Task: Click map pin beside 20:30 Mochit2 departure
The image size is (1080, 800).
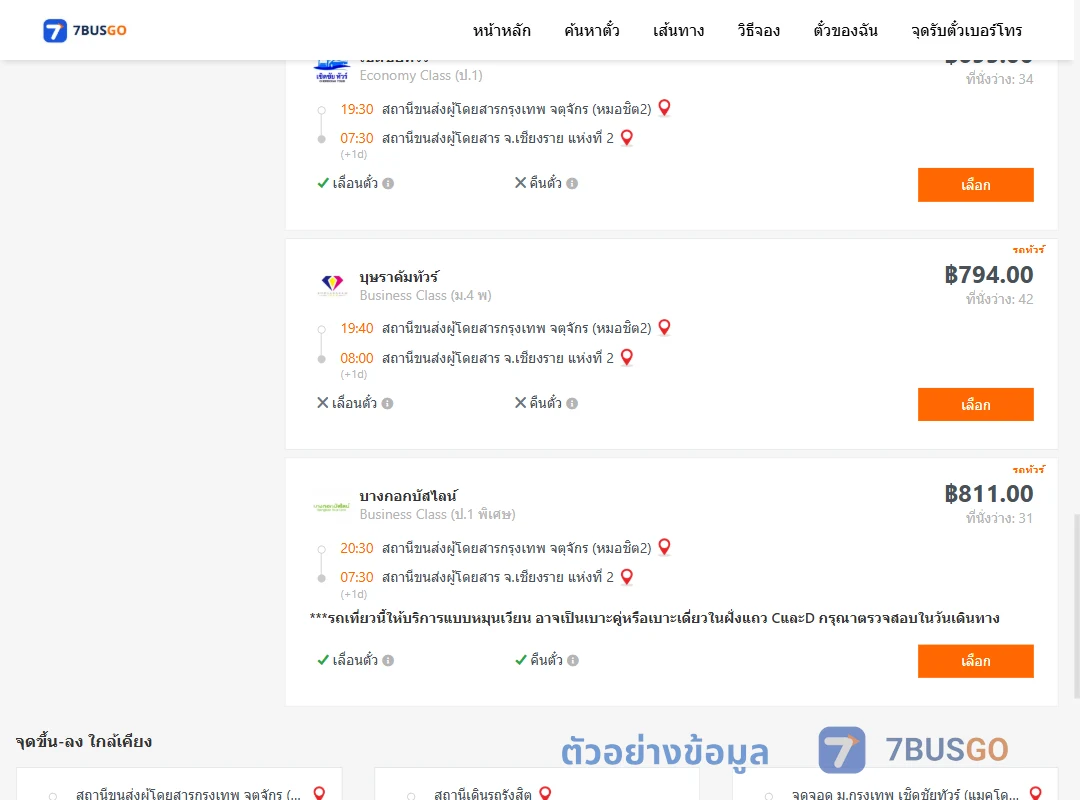Action: pos(664,547)
